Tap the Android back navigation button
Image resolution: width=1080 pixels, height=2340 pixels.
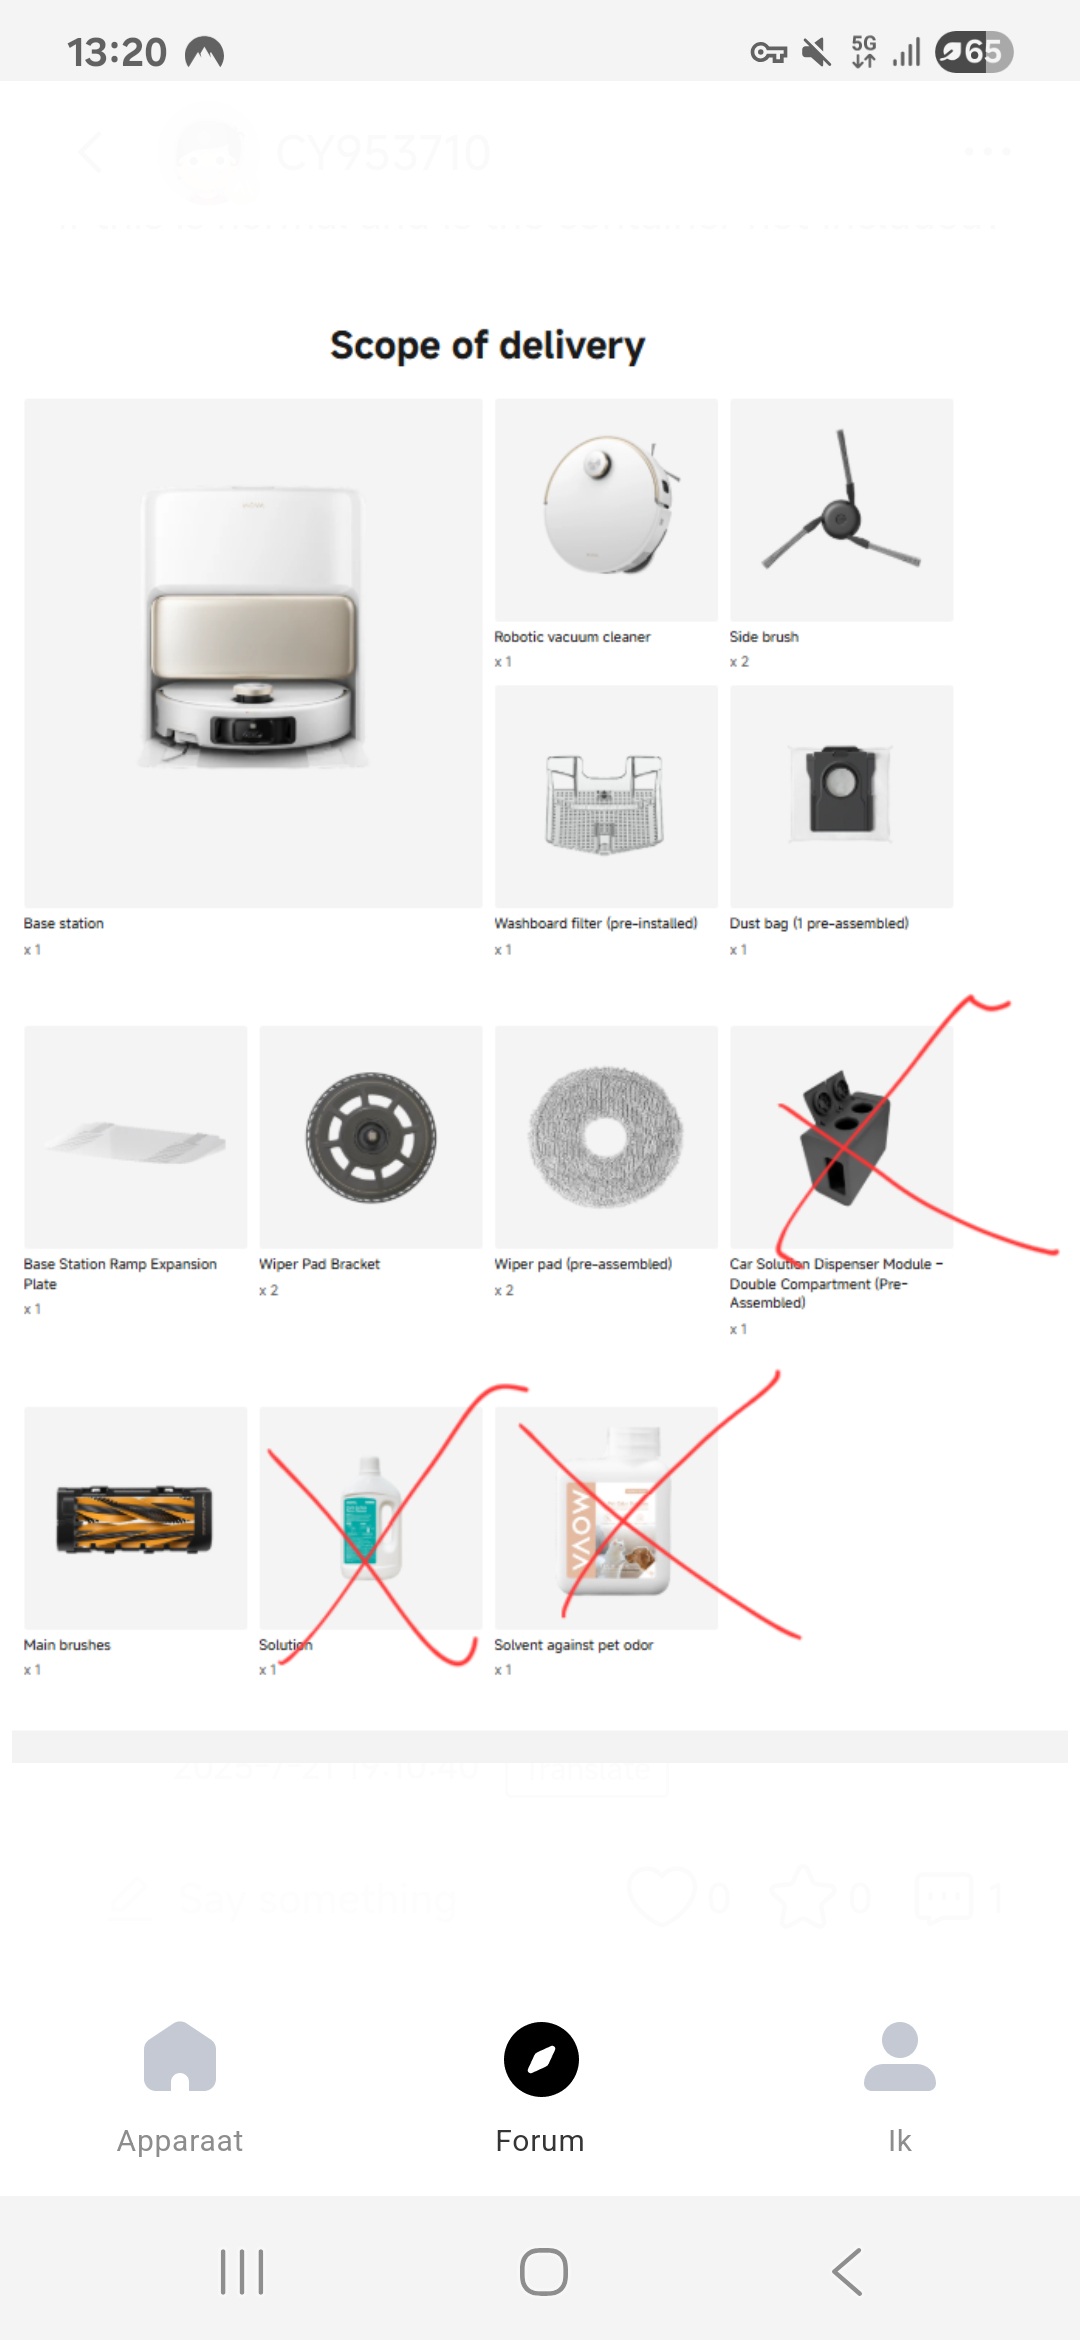847,2272
